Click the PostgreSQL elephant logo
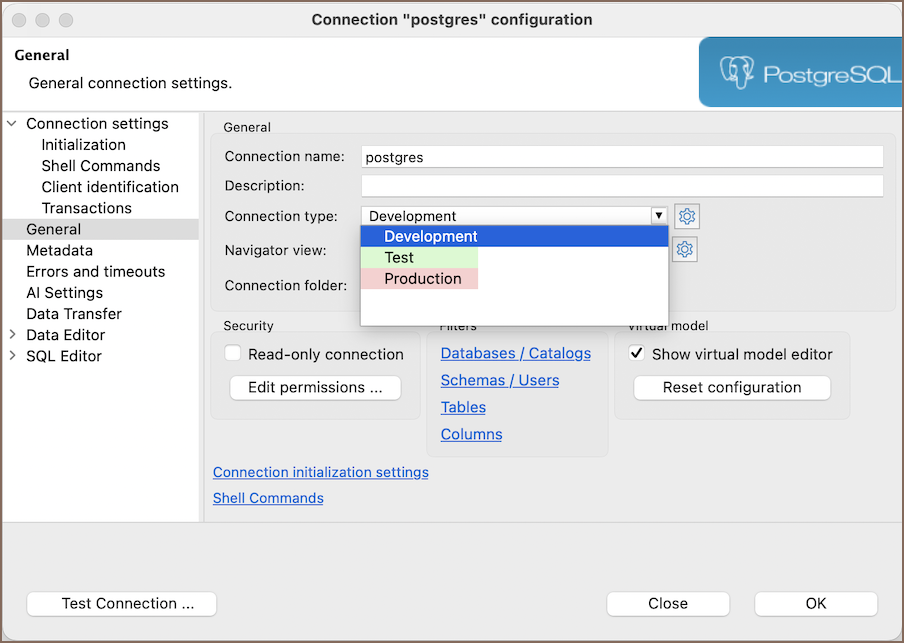 736,73
